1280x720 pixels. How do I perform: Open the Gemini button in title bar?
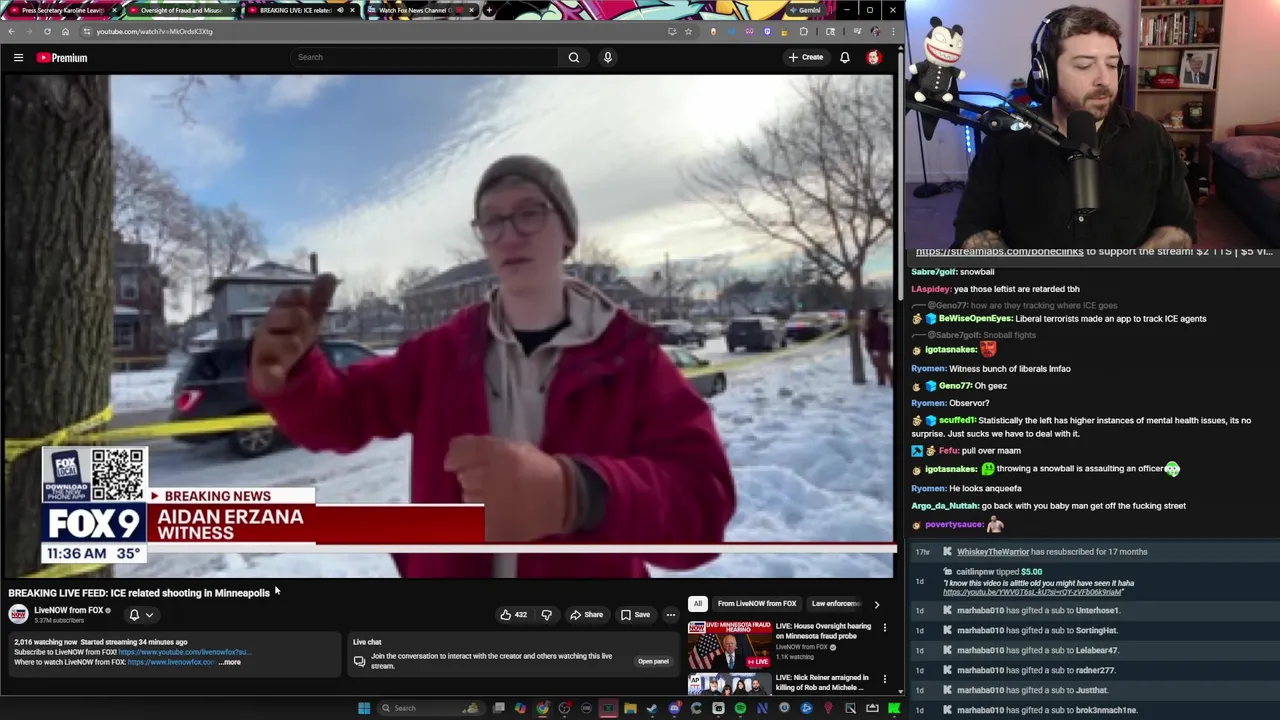click(x=804, y=10)
